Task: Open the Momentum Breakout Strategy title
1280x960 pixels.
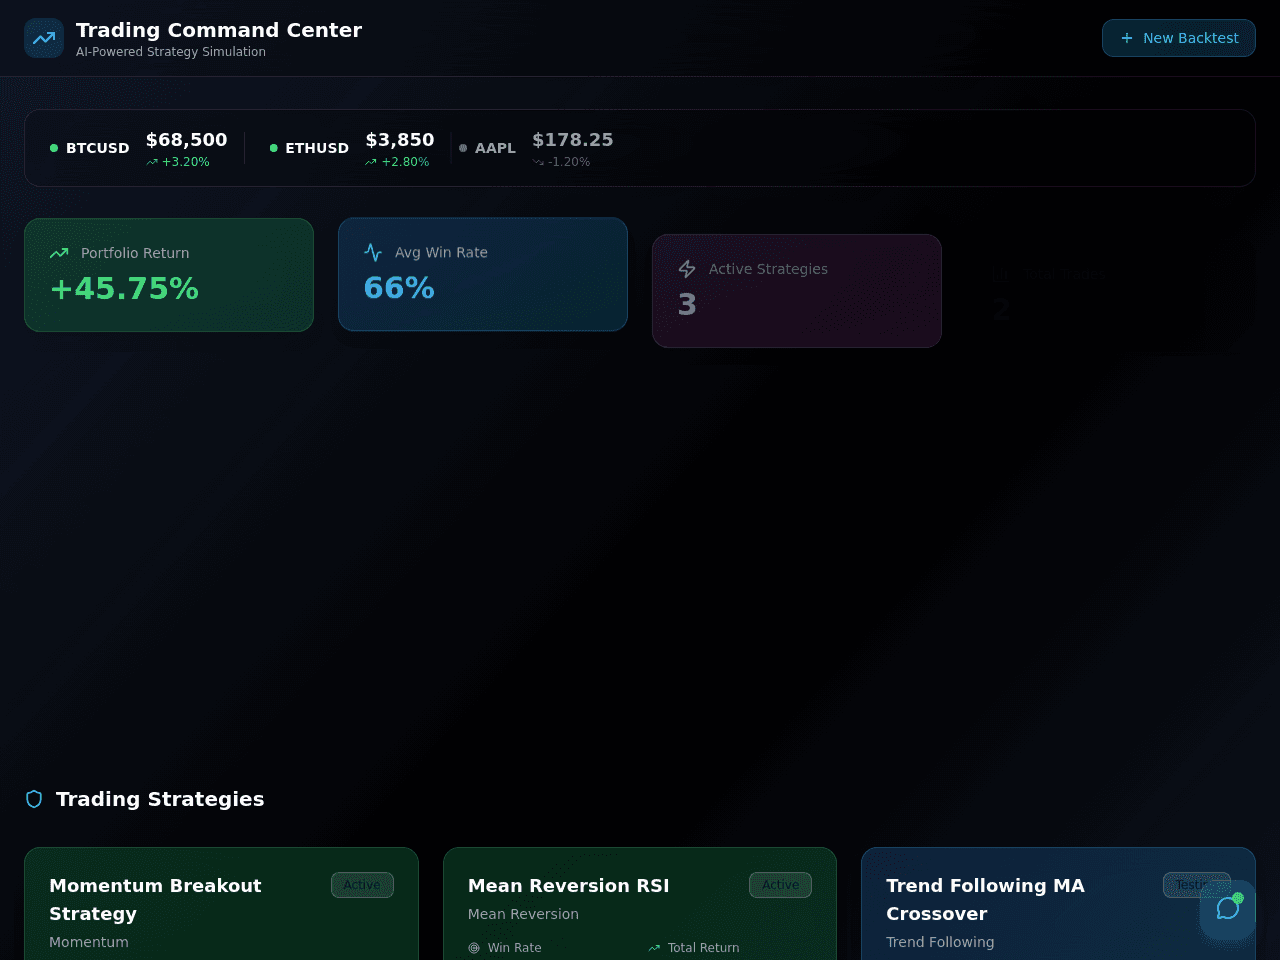Action: (155, 900)
